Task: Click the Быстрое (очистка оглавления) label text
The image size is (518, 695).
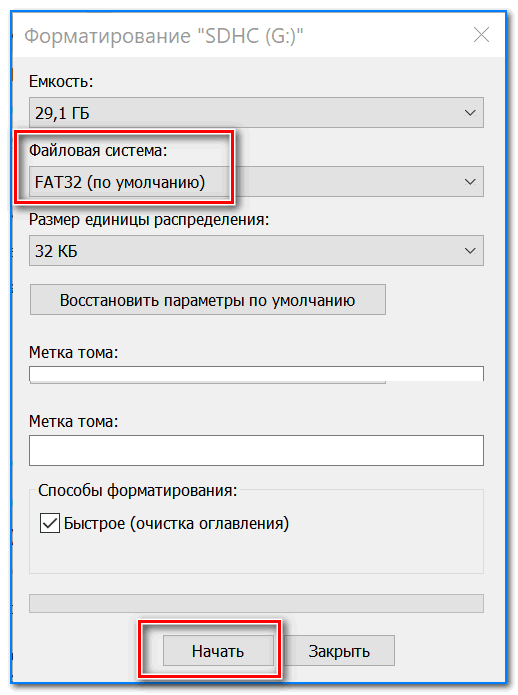Action: [176, 523]
